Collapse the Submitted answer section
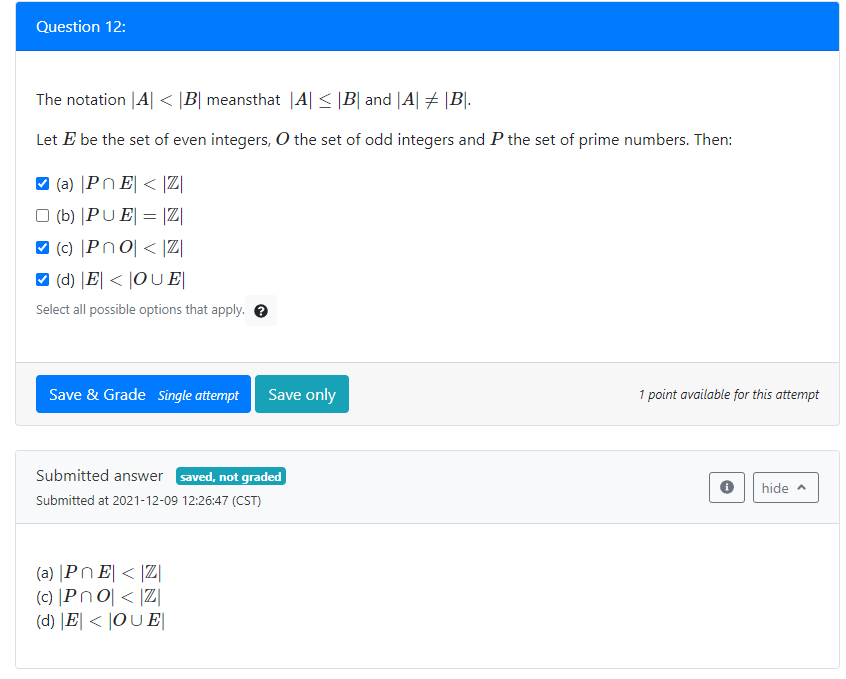This screenshot has width=846, height=679. (x=786, y=487)
